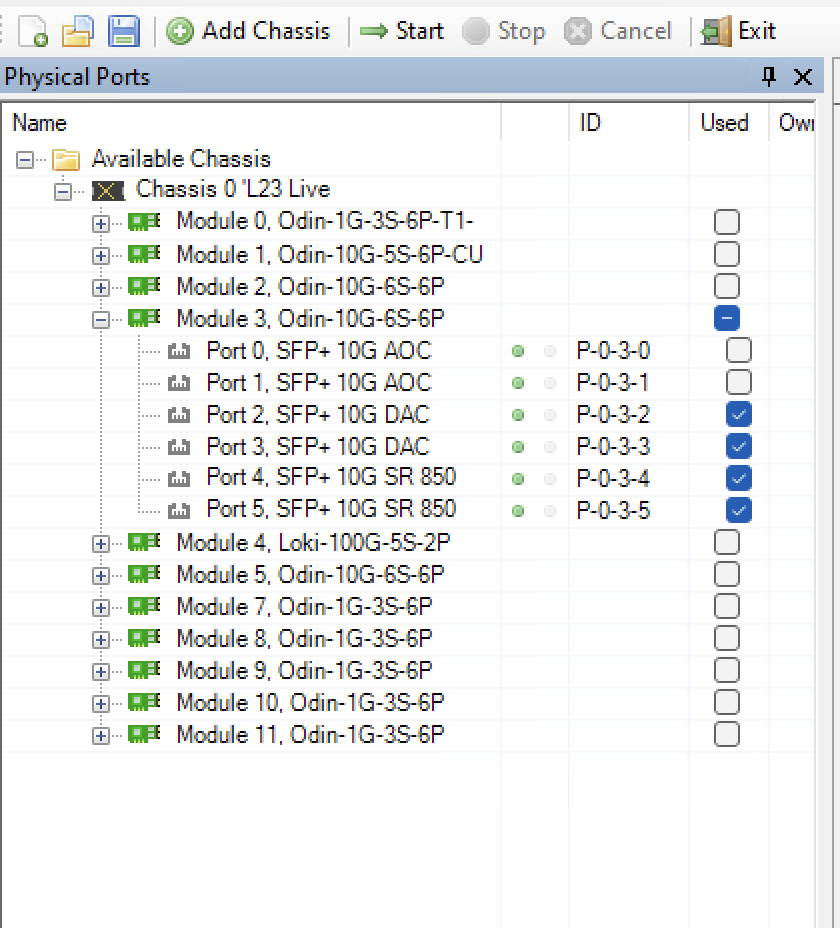Click the New configuration file icon
The width and height of the screenshot is (840, 928).
pyautogui.click(x=34, y=31)
